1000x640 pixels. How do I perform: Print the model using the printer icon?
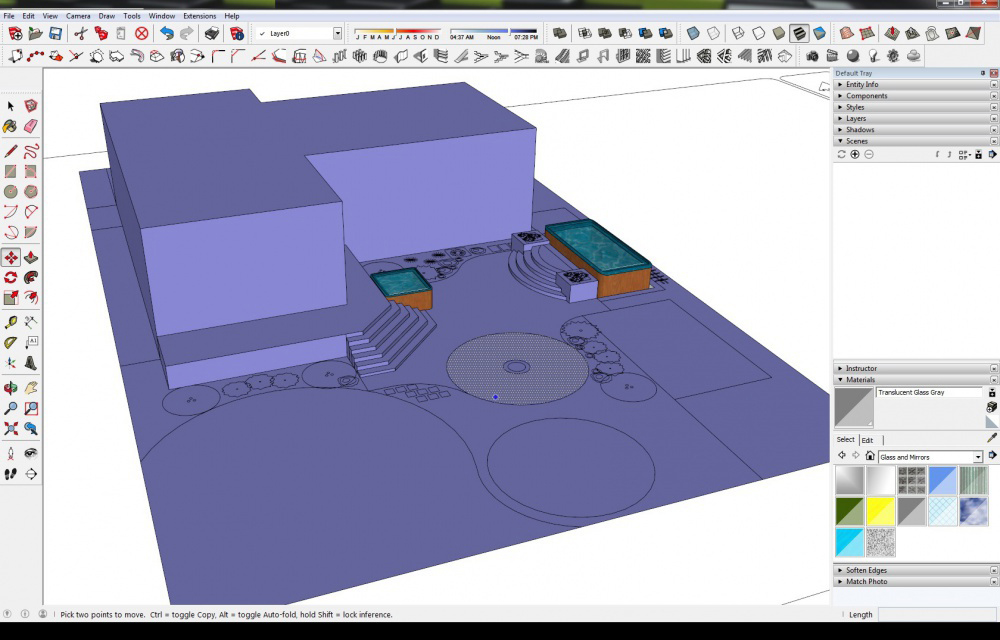coord(212,33)
